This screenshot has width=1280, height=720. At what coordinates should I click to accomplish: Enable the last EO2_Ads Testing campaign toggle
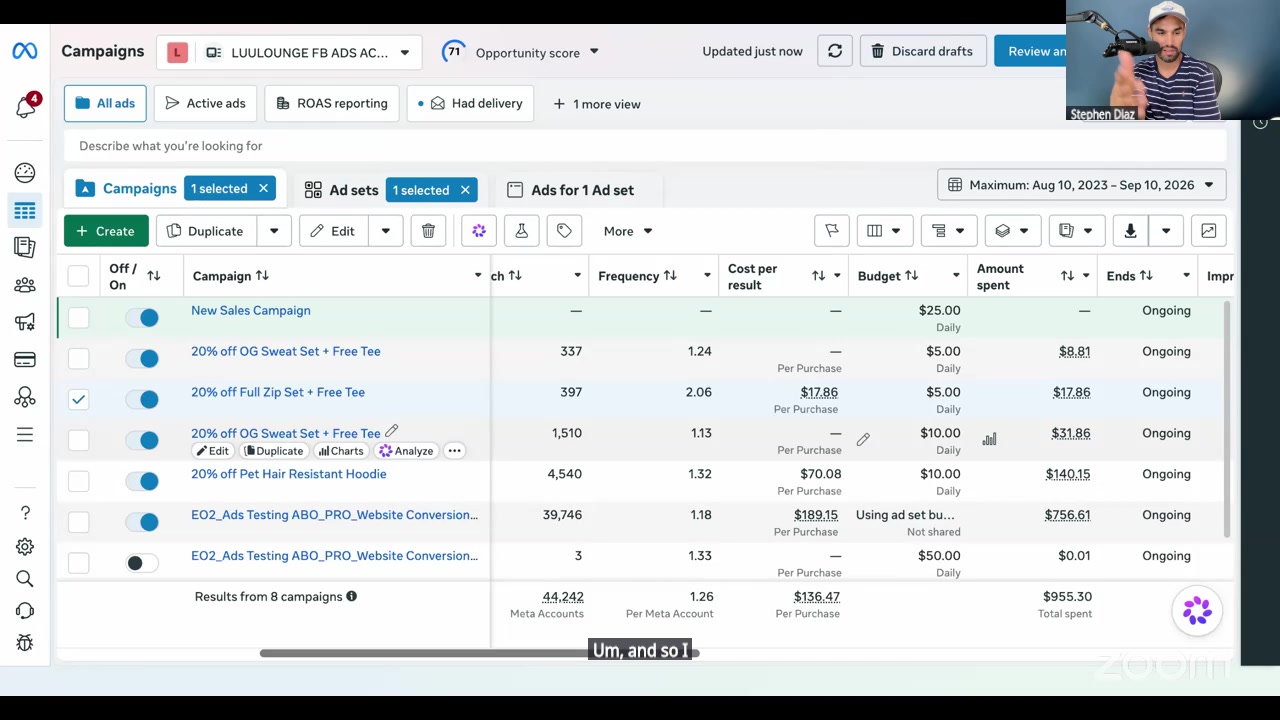142,563
